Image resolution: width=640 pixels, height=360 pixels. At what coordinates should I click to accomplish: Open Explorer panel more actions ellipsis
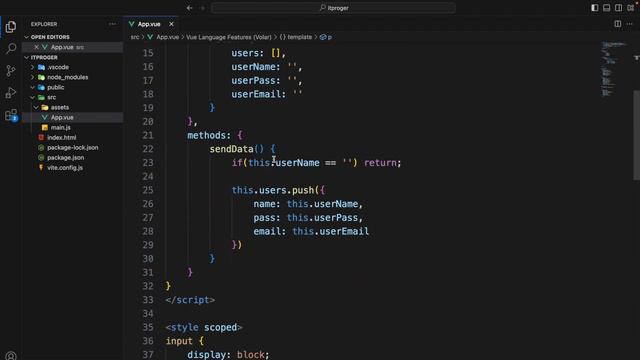coord(112,24)
